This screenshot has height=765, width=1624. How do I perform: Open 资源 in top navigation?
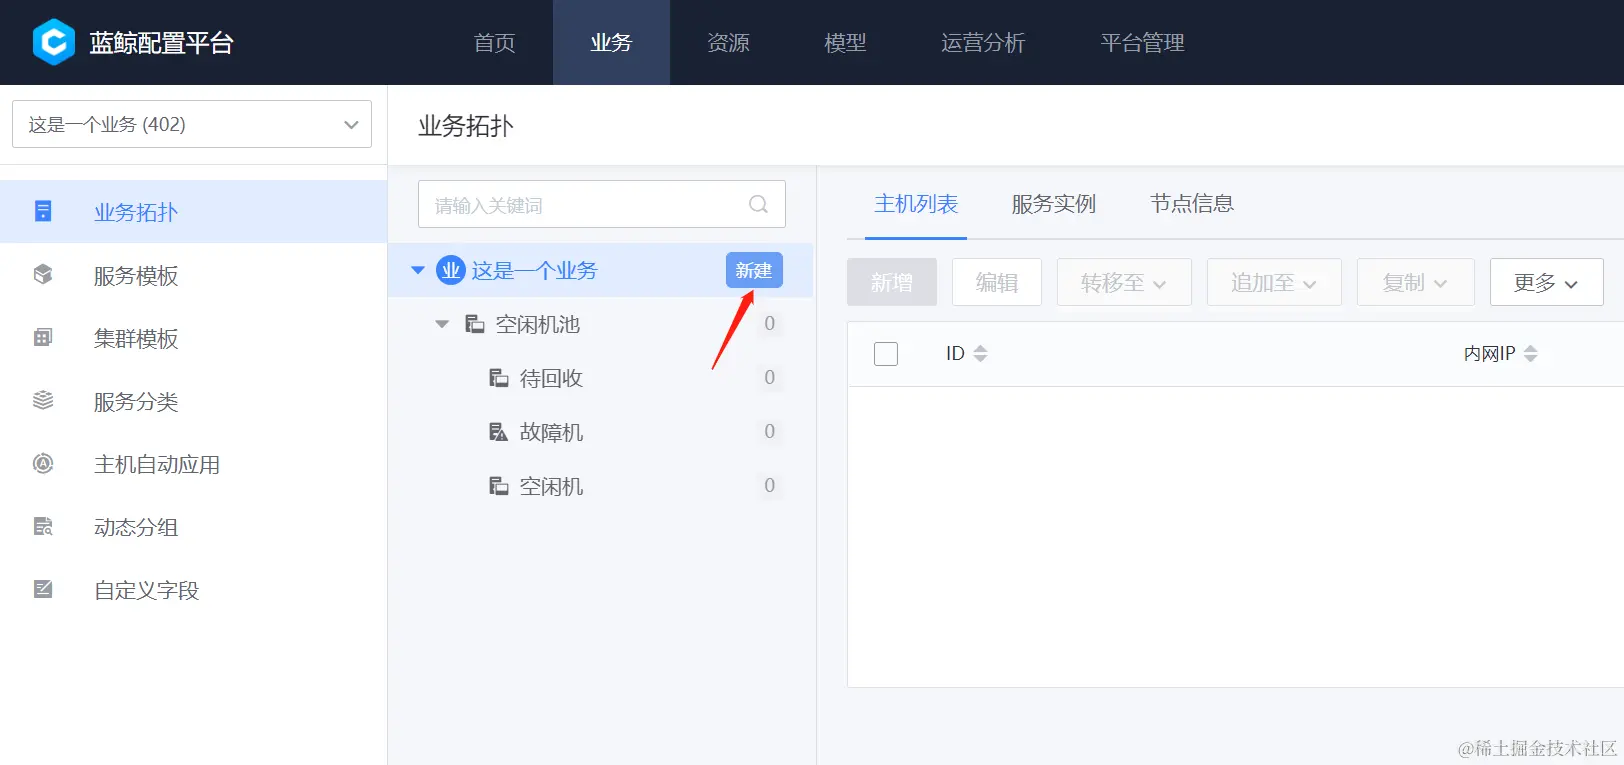click(728, 42)
